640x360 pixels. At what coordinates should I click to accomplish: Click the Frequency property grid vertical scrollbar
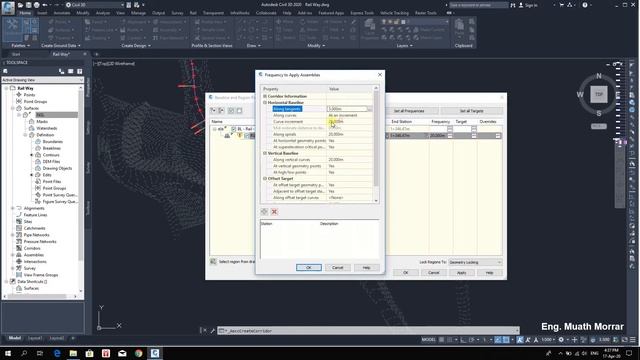(x=376, y=144)
